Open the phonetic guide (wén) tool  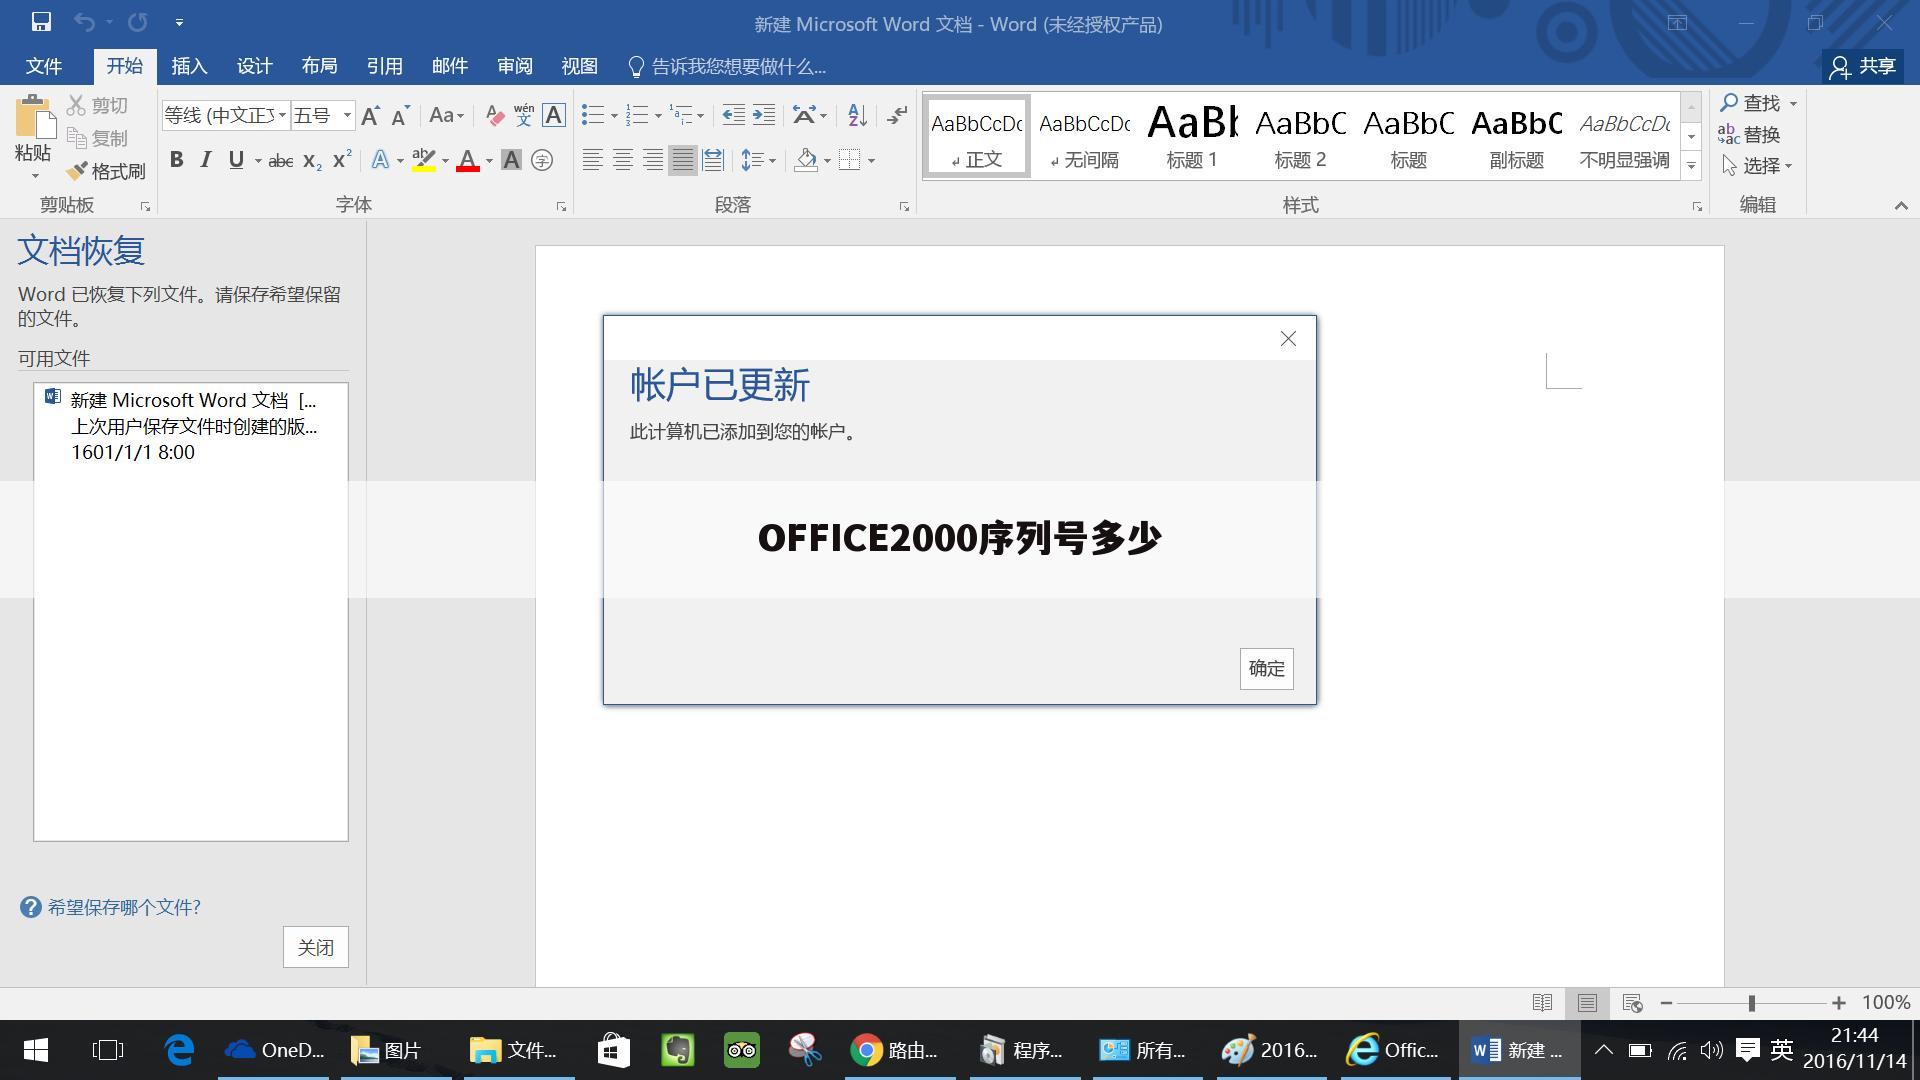pos(524,116)
